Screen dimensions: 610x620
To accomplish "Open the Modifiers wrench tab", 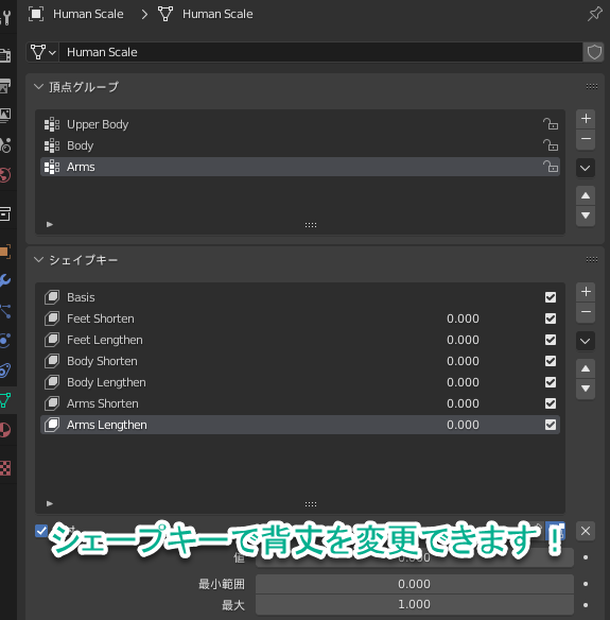I will 5,281.
